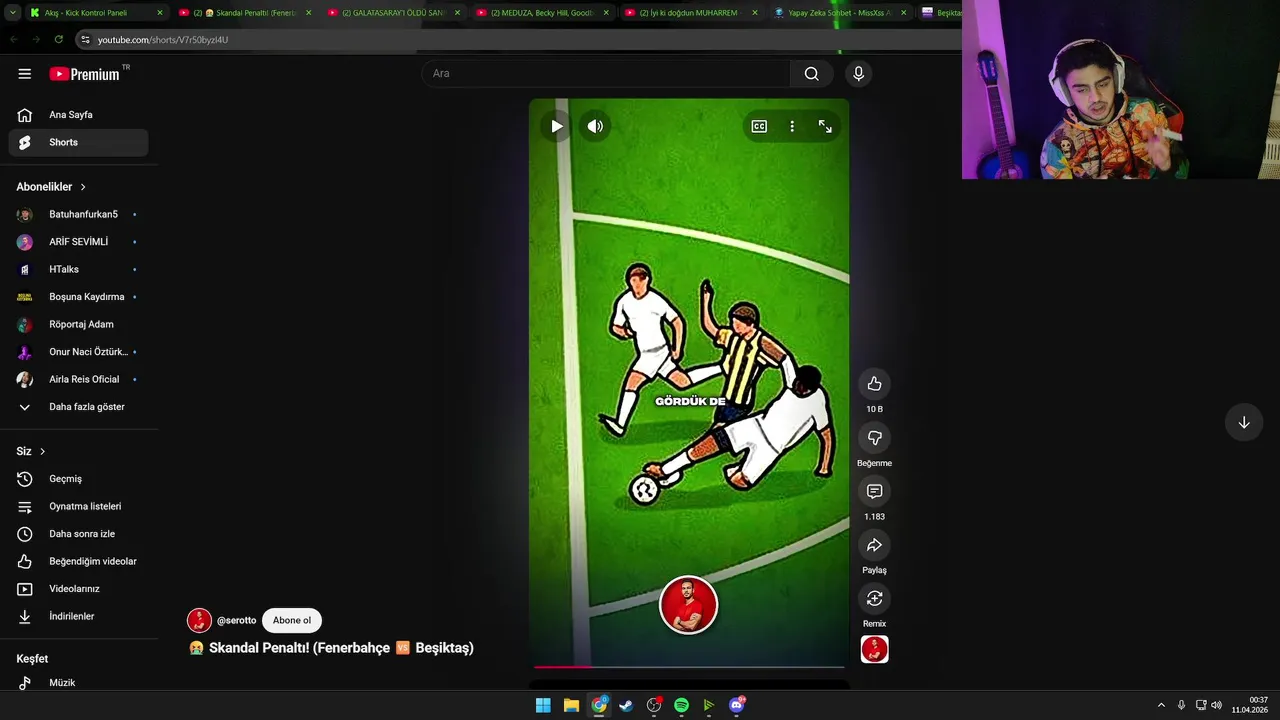Open the YouTube hamburger guide menu
Viewport: 1280px width, 720px height.
click(x=24, y=74)
